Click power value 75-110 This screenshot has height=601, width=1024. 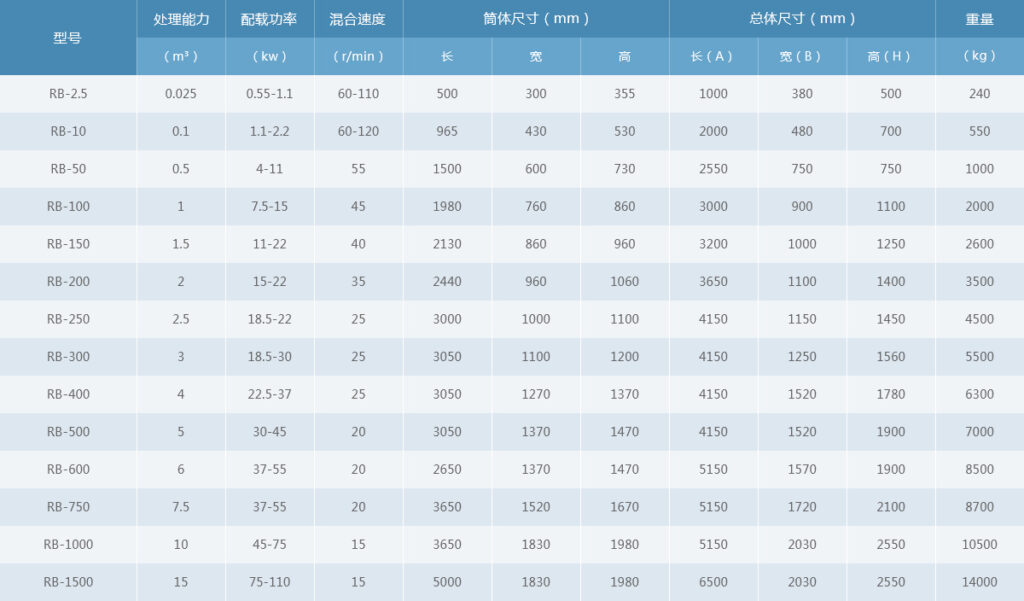(269, 582)
